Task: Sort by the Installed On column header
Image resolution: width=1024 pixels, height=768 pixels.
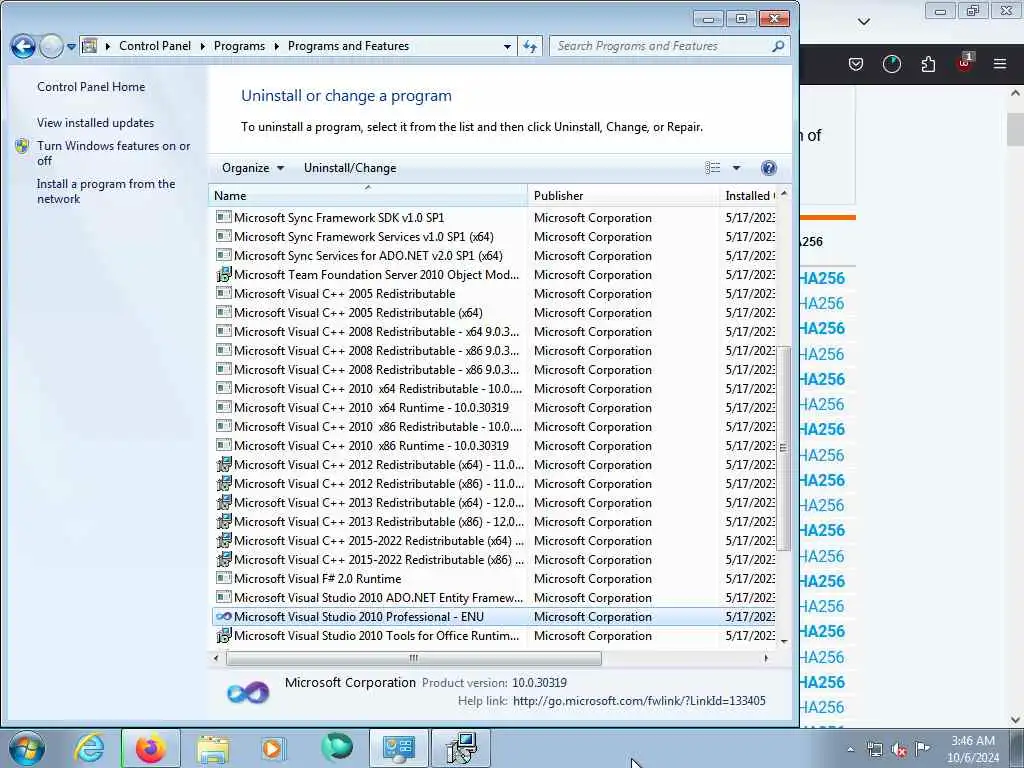Action: point(749,195)
